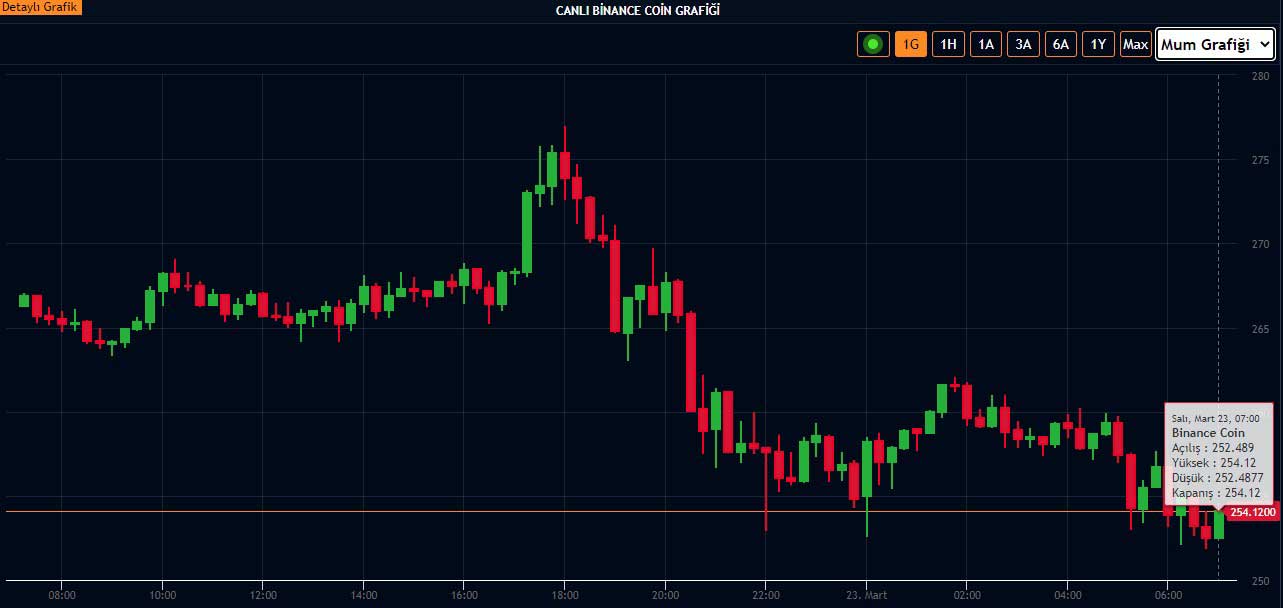Click the 08:00 time axis label
1283x608 pixels.
62,594
